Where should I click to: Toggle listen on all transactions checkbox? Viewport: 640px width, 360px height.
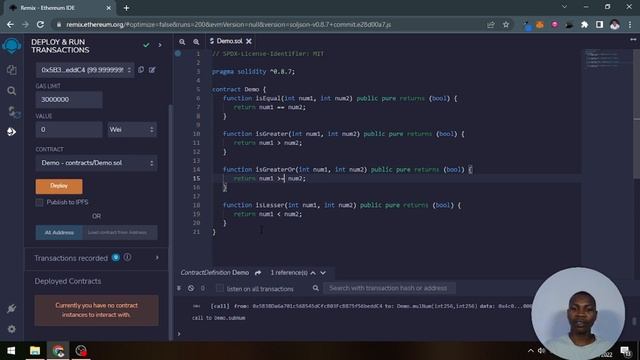click(220, 289)
